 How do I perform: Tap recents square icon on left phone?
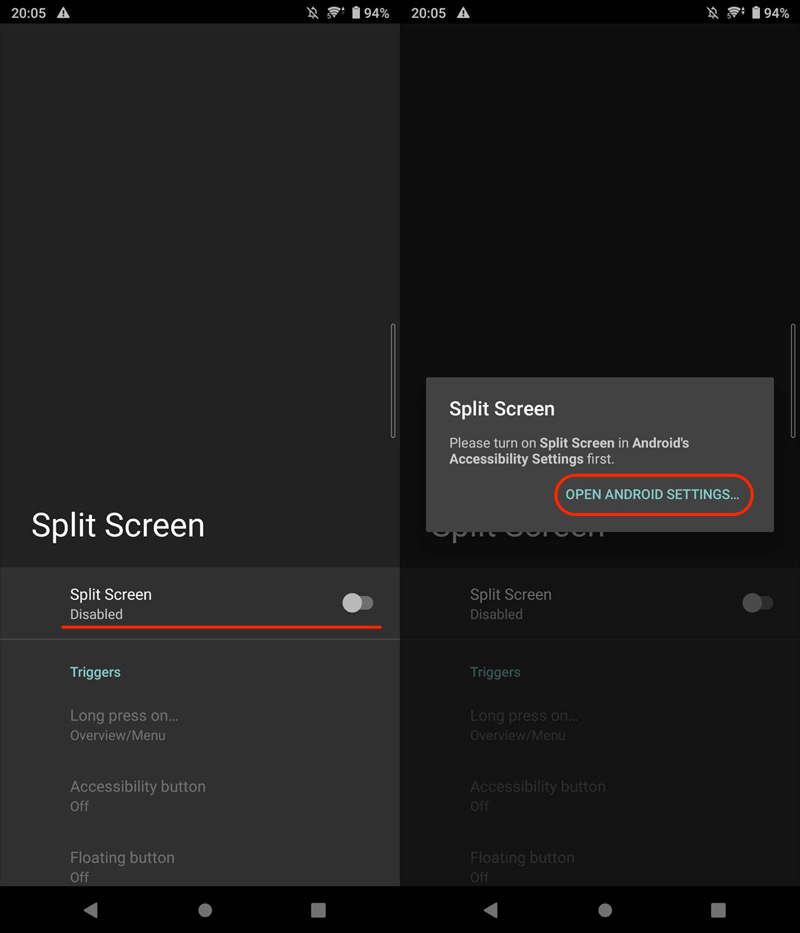(318, 910)
